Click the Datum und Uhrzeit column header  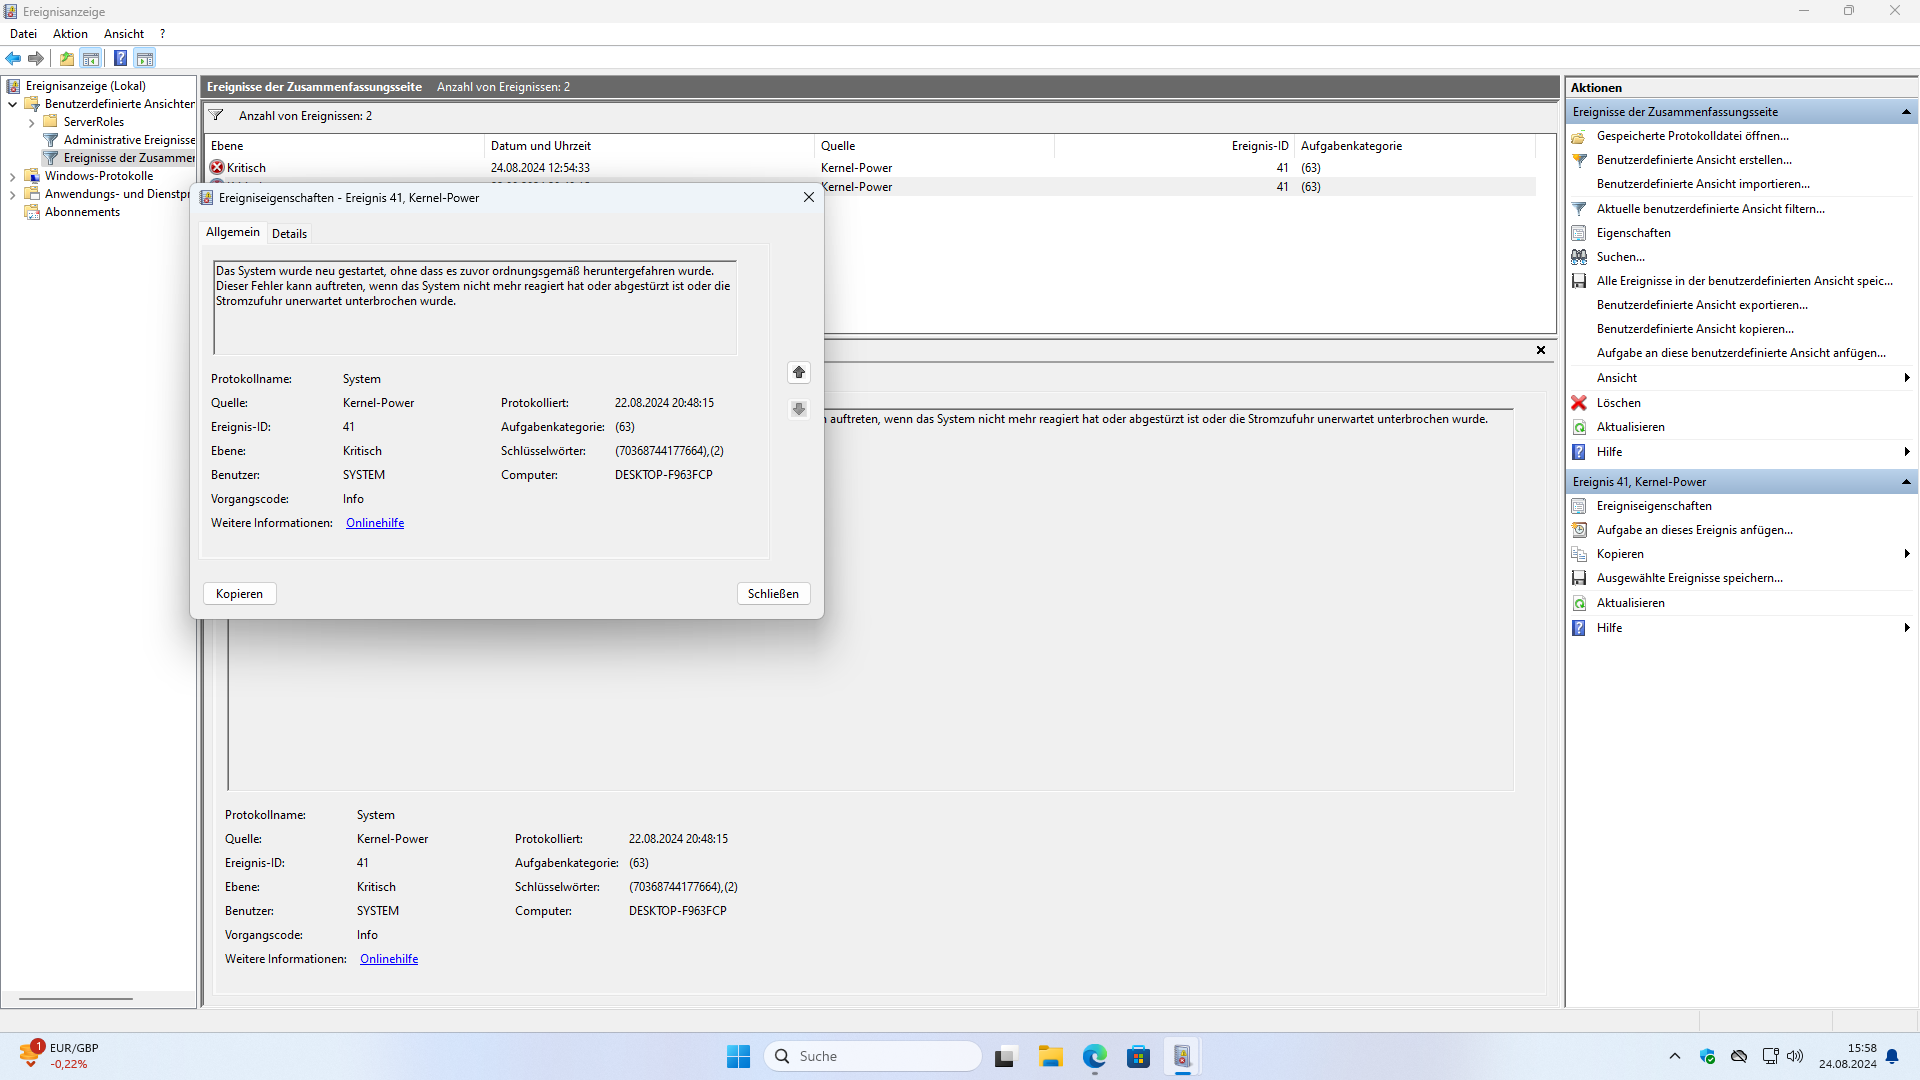point(541,146)
